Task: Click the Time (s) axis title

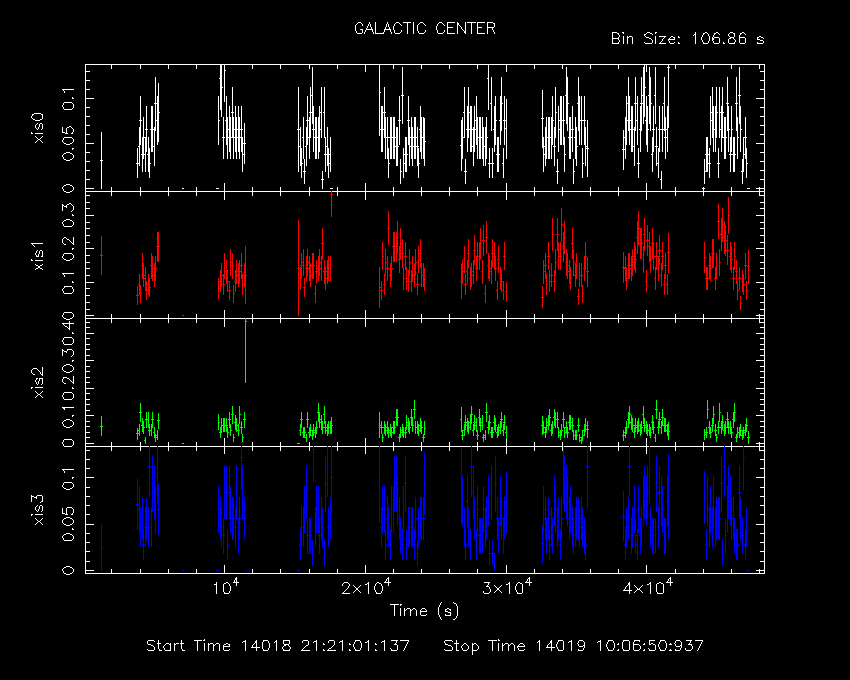Action: [x=424, y=611]
